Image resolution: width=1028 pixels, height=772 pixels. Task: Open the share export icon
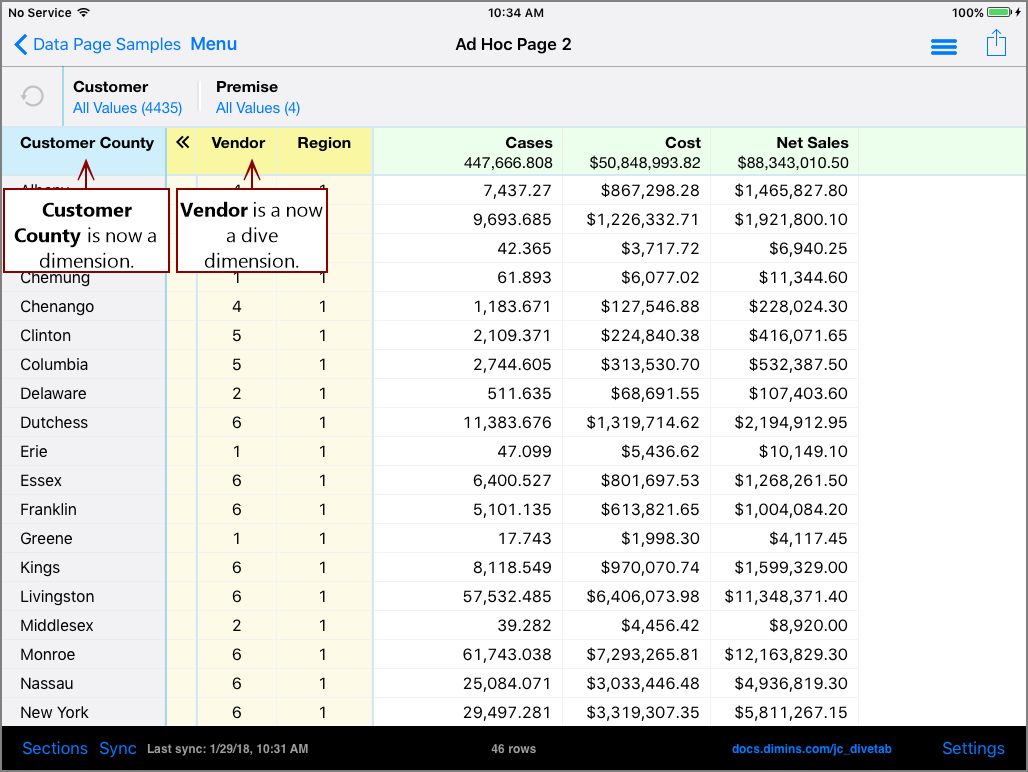tap(995, 44)
